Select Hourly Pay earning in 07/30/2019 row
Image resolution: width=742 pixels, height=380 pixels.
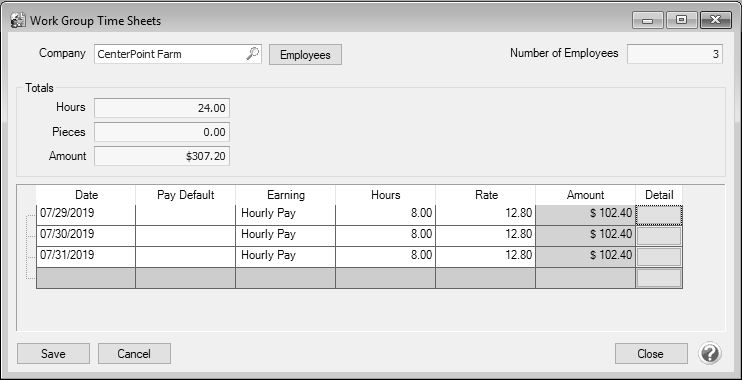[285, 236]
